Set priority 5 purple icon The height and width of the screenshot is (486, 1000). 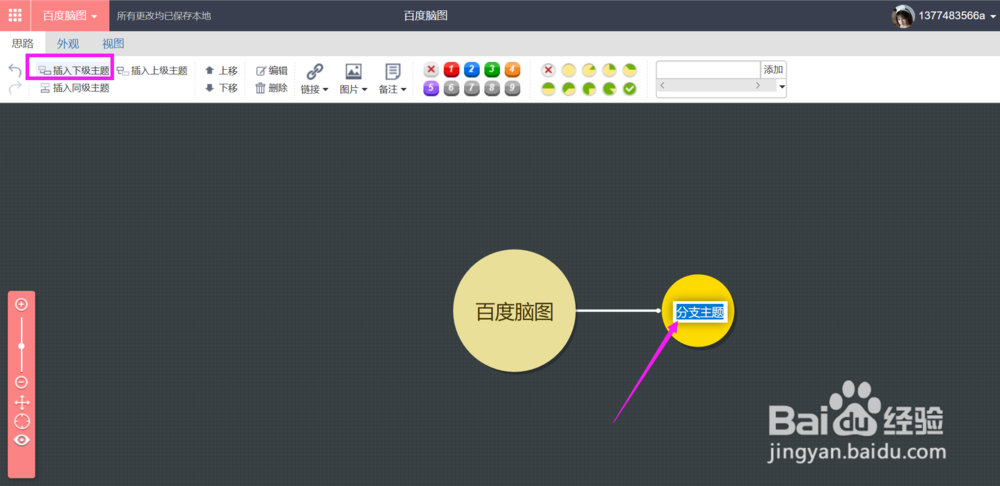click(431, 89)
